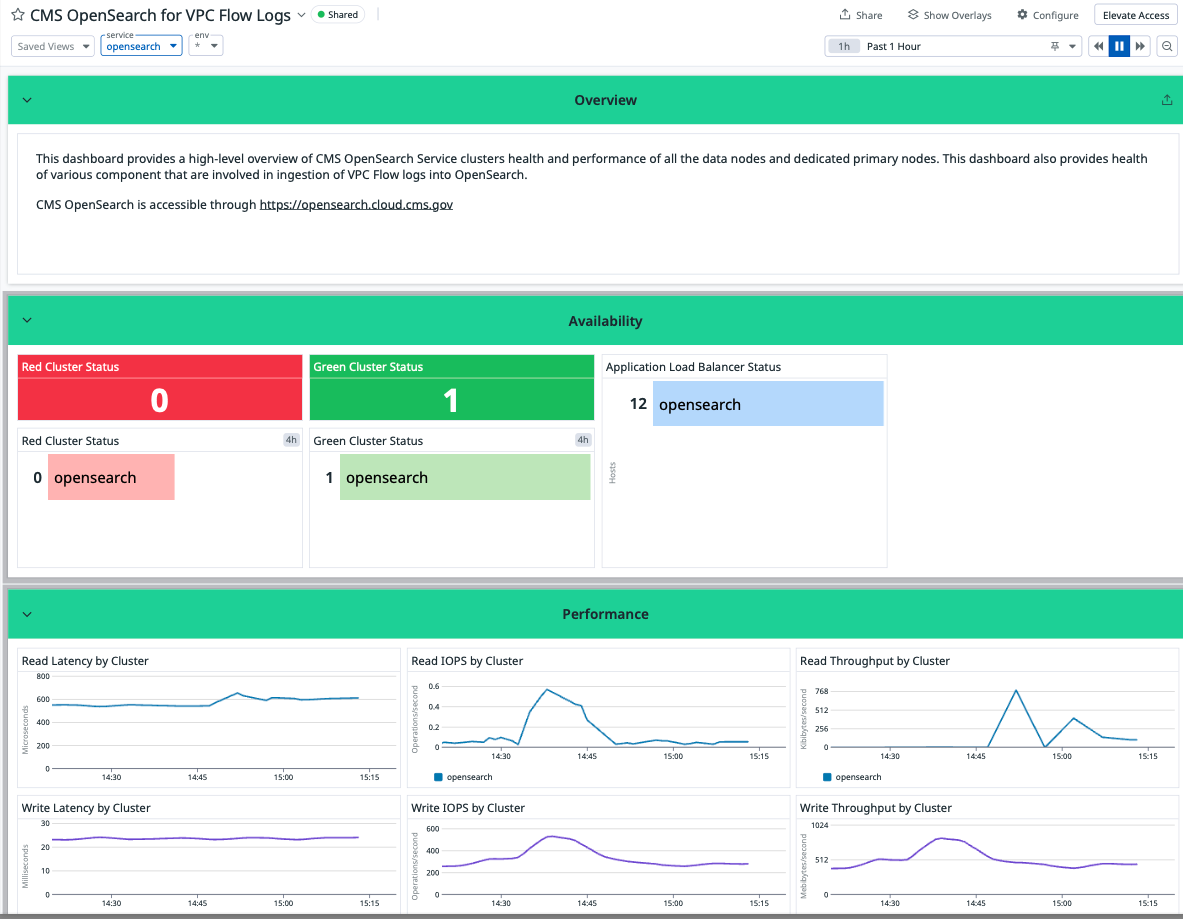Toggle opensearch legend in Read IOPS chart

click(x=463, y=777)
